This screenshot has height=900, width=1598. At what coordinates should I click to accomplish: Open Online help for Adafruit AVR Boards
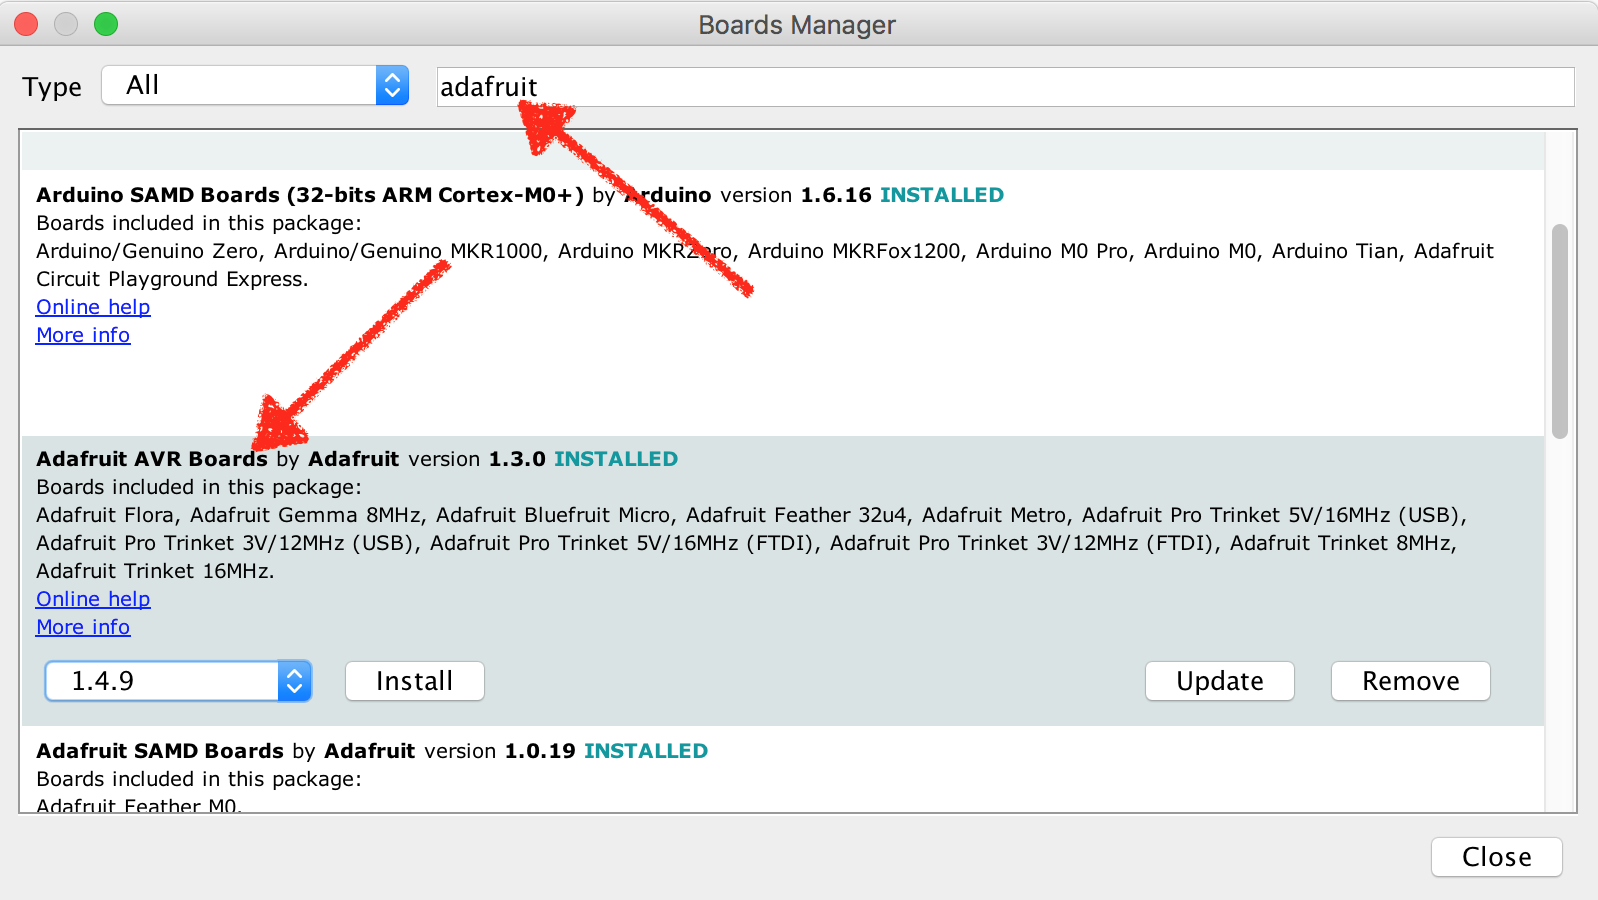click(93, 599)
